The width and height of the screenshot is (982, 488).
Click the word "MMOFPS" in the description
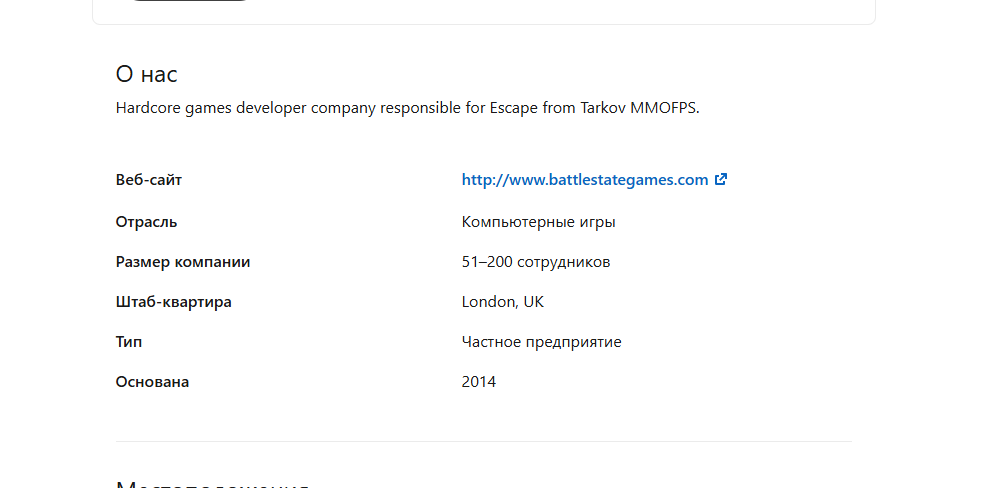[x=663, y=108]
